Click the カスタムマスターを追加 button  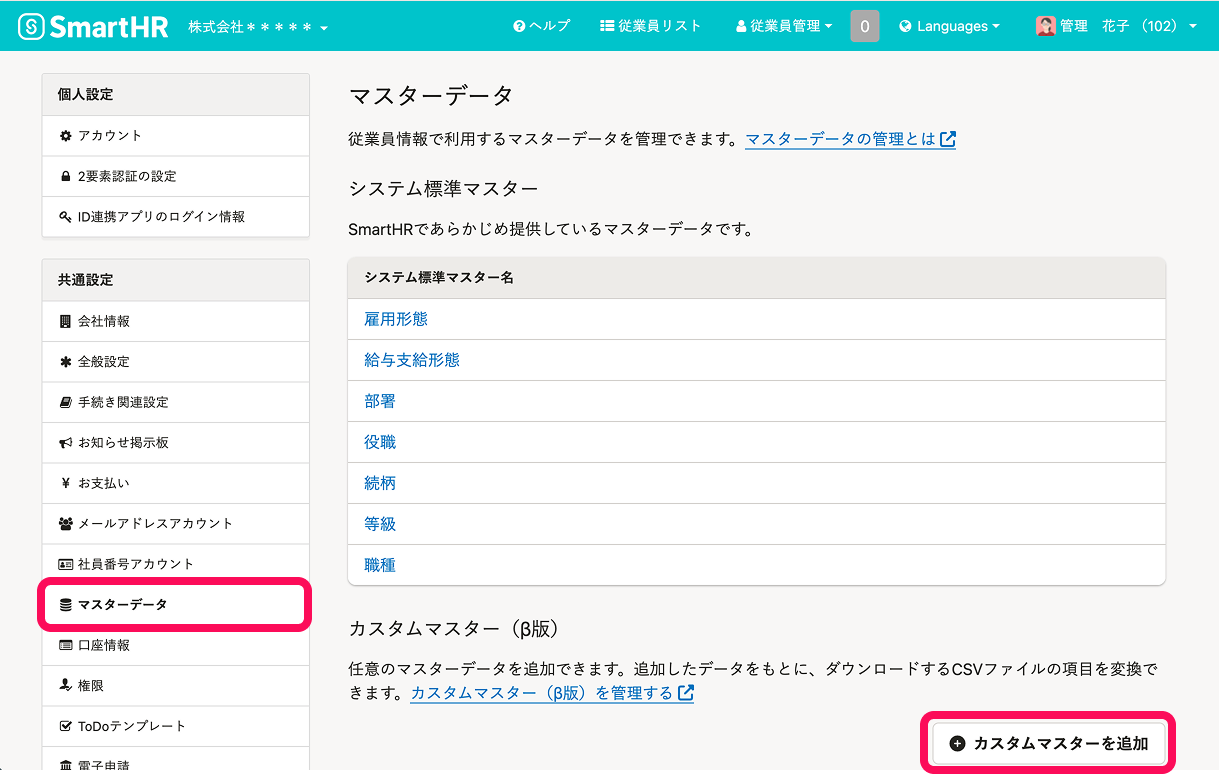[1049, 743]
